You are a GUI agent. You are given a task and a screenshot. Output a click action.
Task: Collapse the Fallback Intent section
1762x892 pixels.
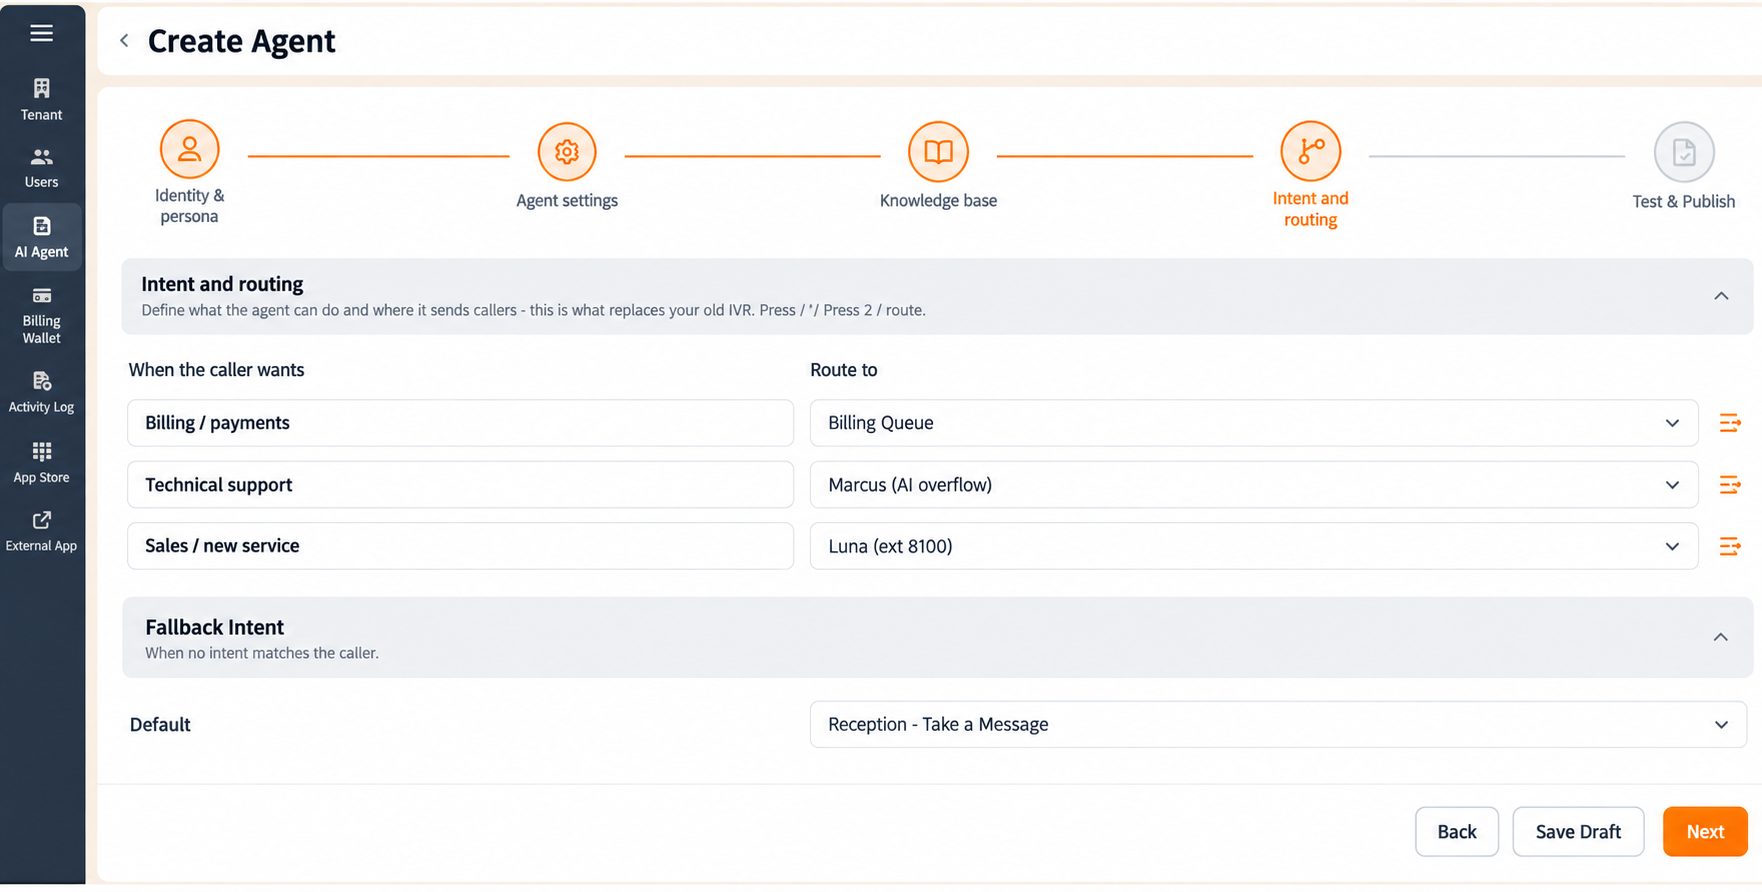click(x=1720, y=637)
